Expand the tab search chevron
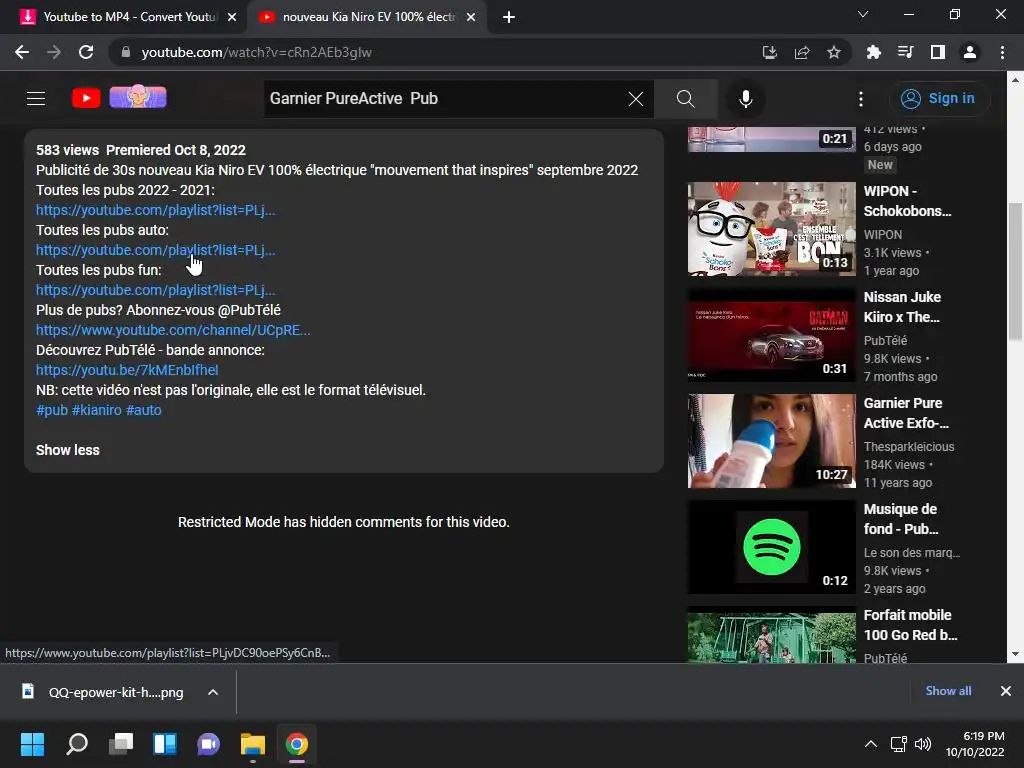 pyautogui.click(x=863, y=14)
